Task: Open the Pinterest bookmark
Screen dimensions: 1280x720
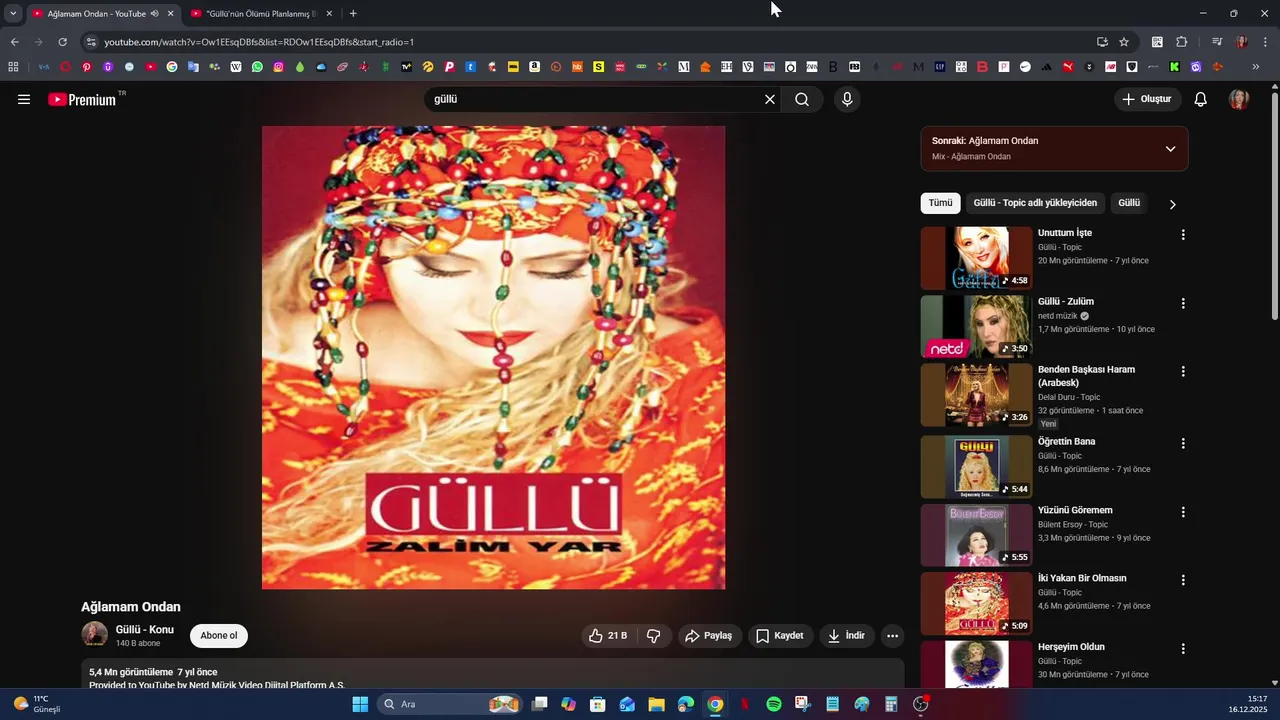Action: 87,67
